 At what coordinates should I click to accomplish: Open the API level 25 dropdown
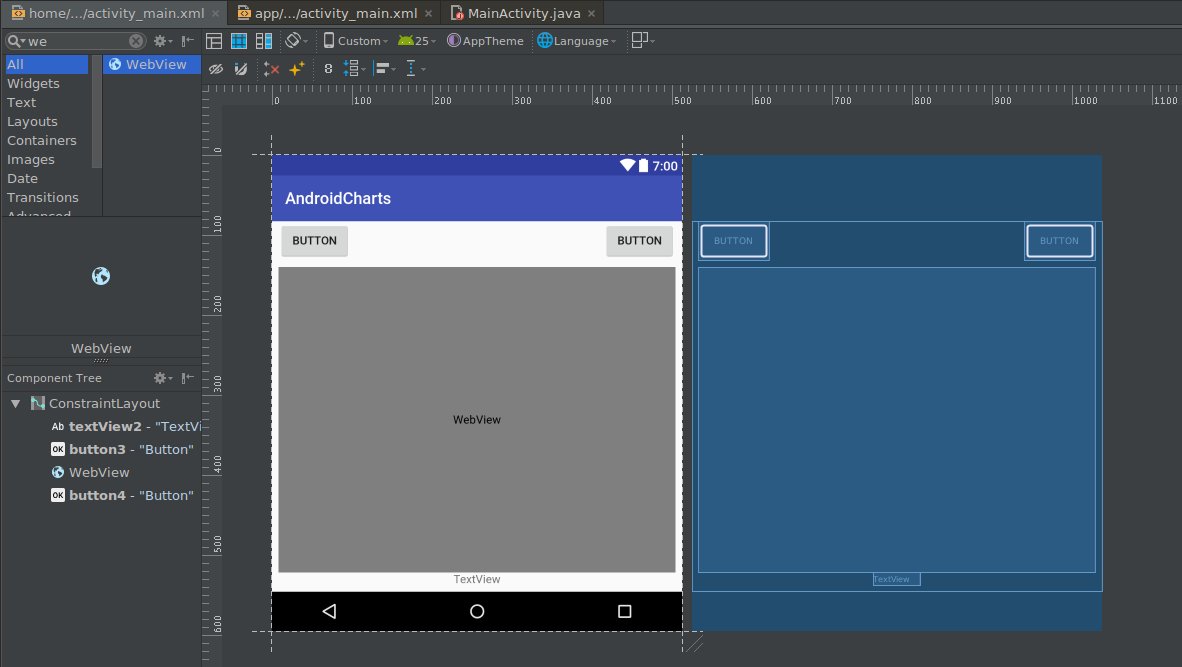click(417, 41)
